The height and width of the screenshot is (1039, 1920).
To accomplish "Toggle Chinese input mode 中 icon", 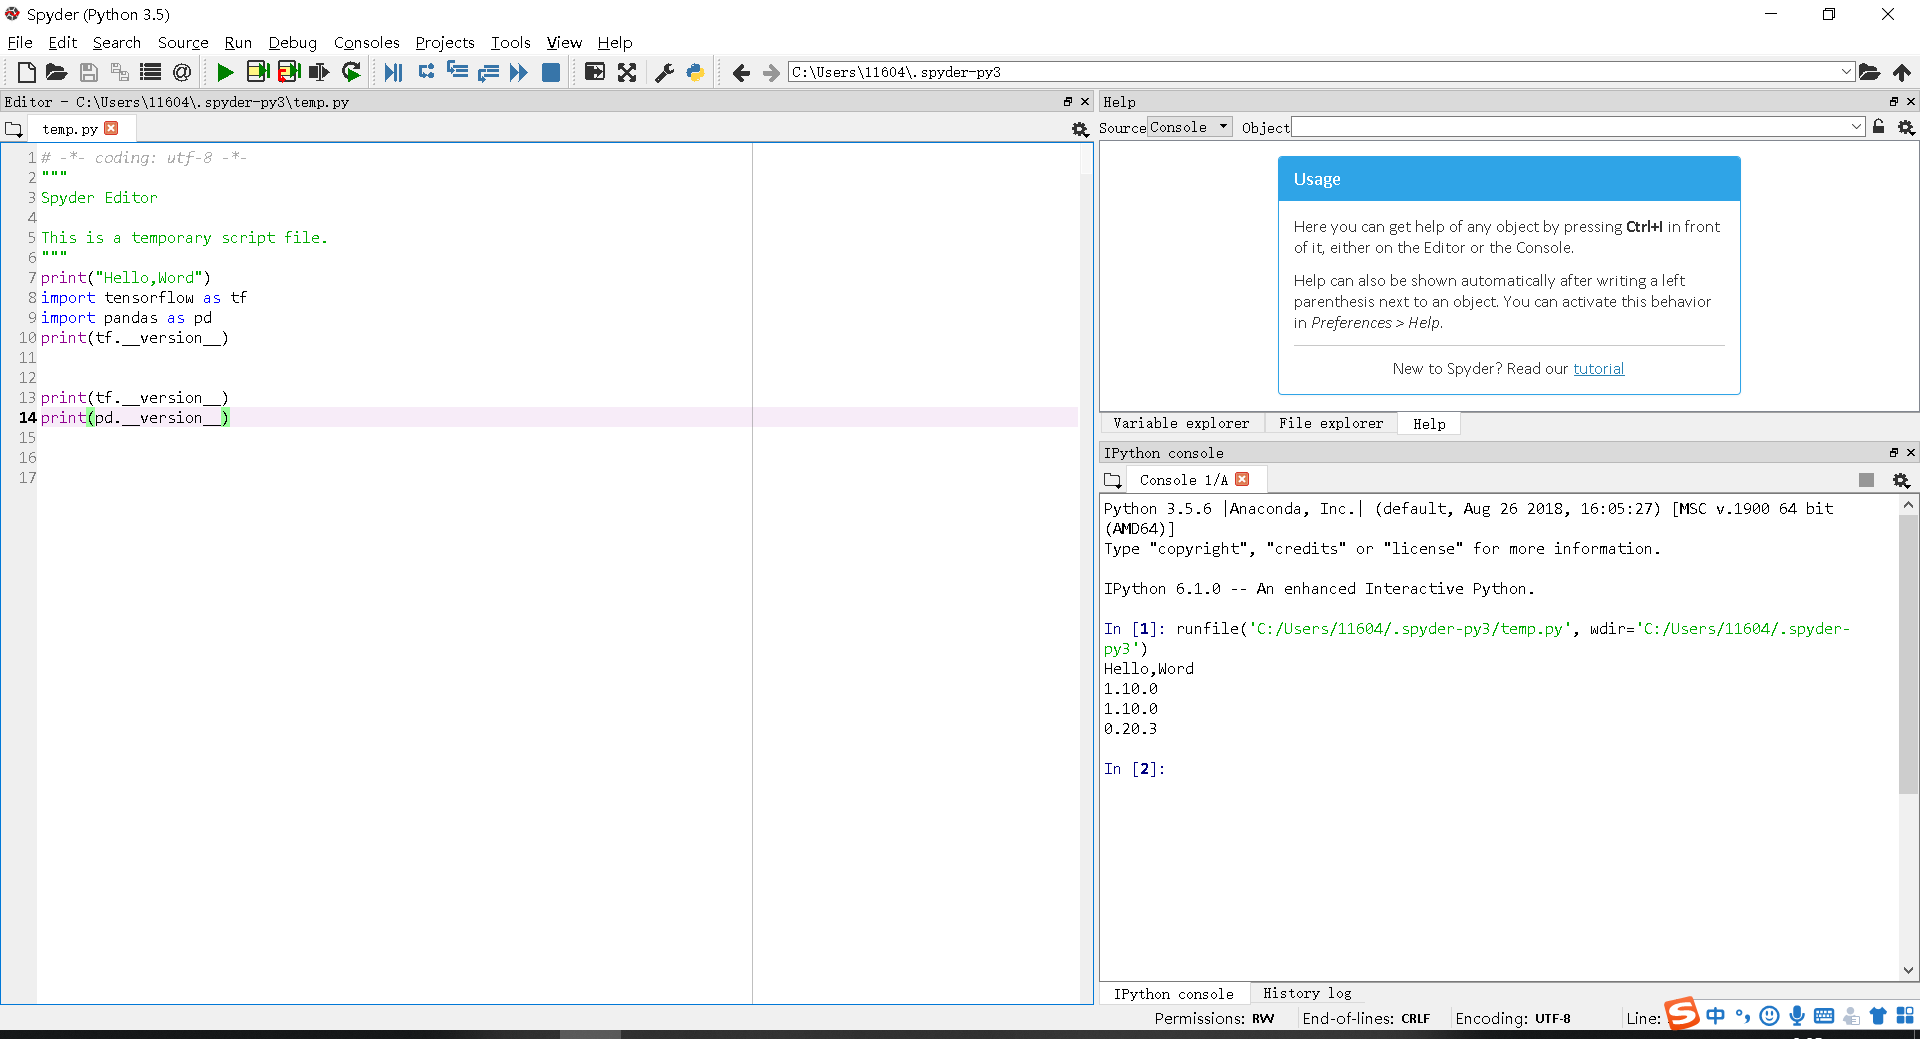I will [1716, 1016].
